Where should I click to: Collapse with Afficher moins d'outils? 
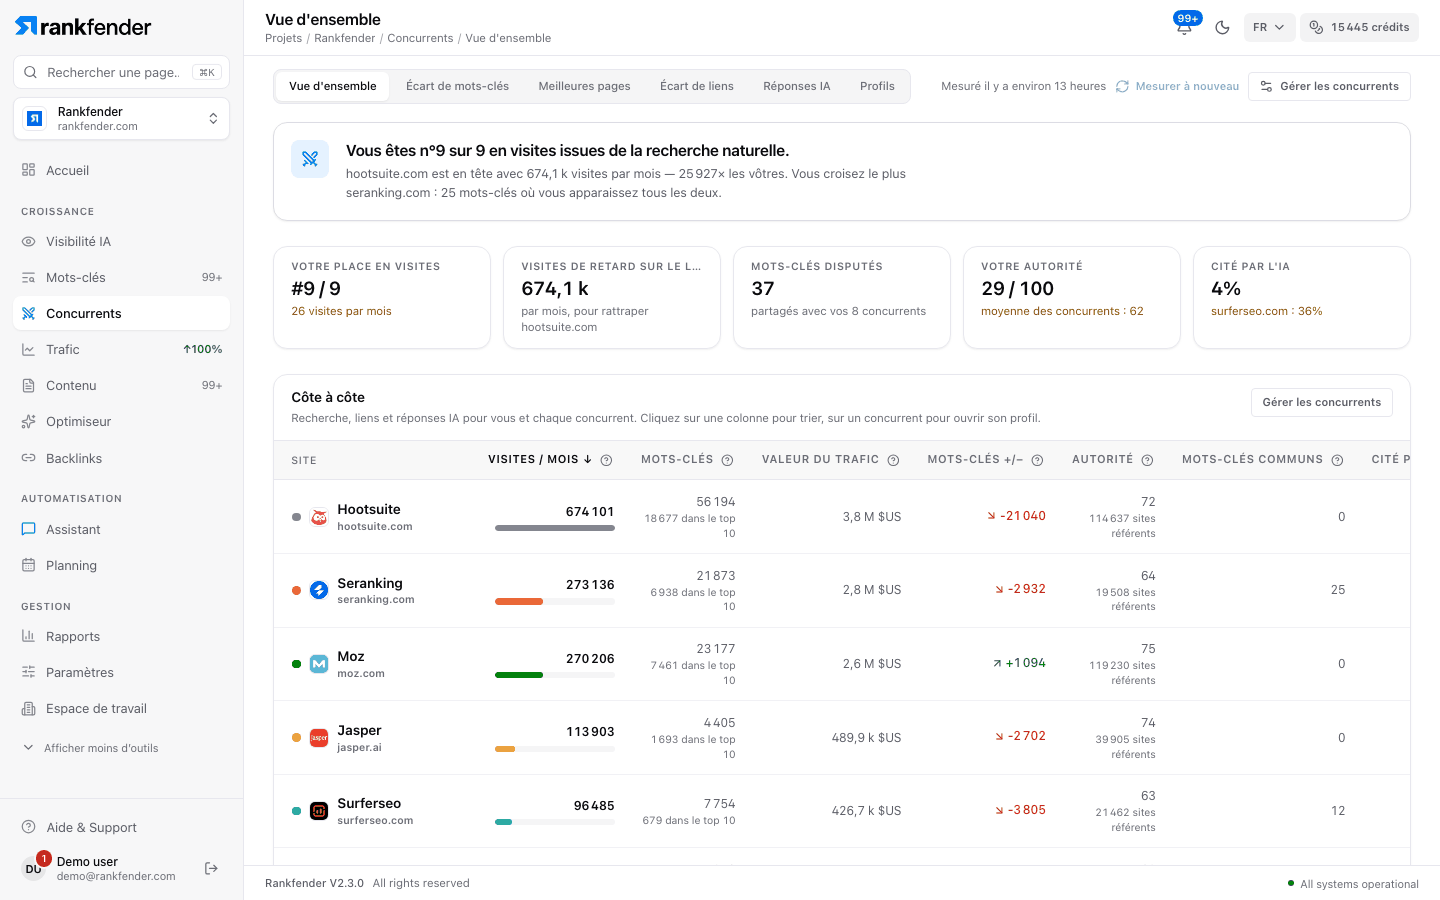[90, 748]
